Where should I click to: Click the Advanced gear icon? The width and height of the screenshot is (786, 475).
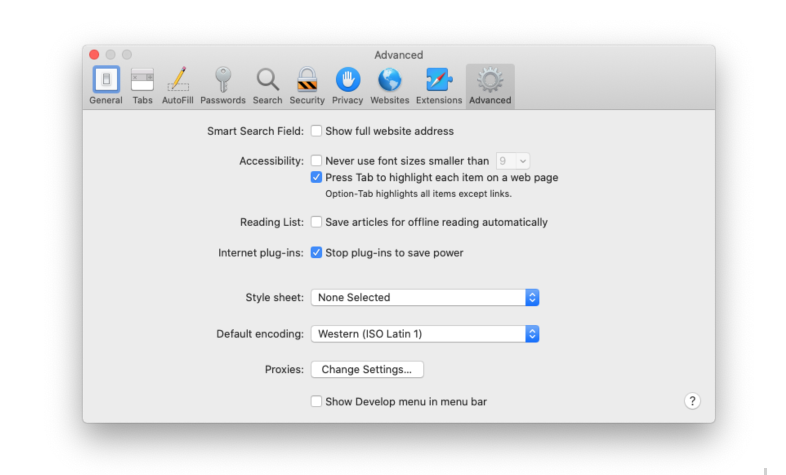click(x=489, y=81)
